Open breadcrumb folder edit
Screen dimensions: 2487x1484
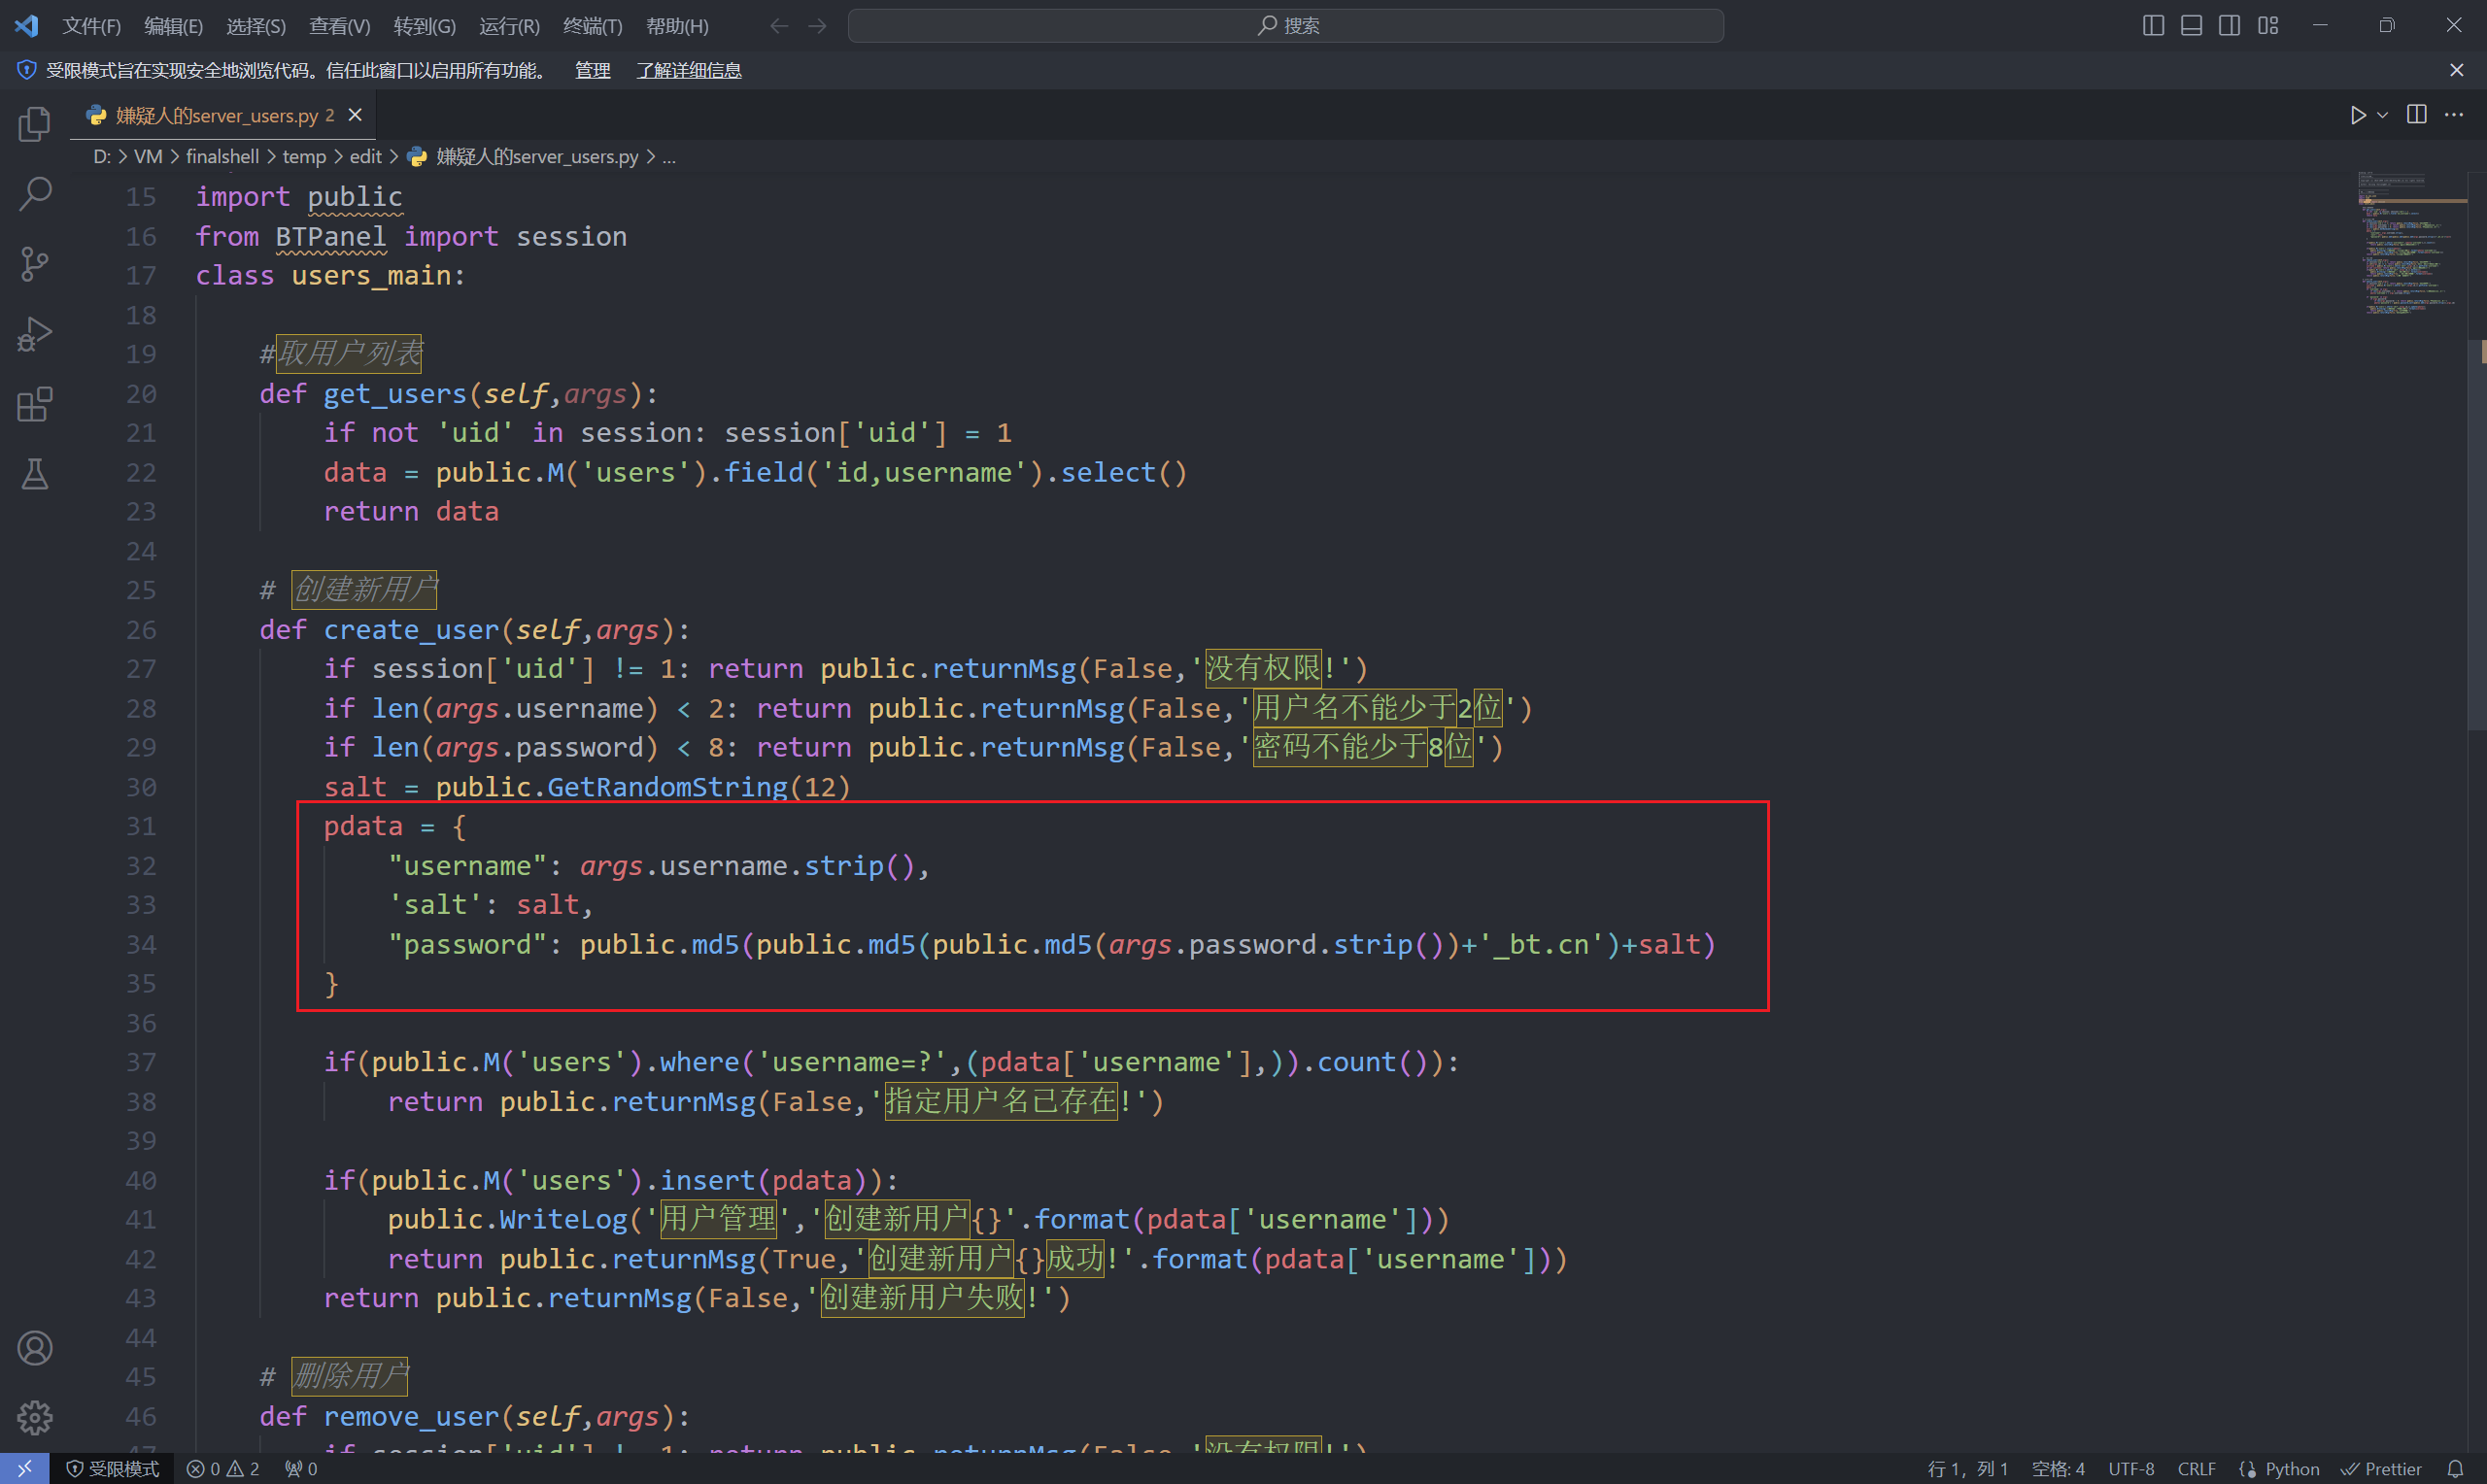pyautogui.click(x=365, y=157)
